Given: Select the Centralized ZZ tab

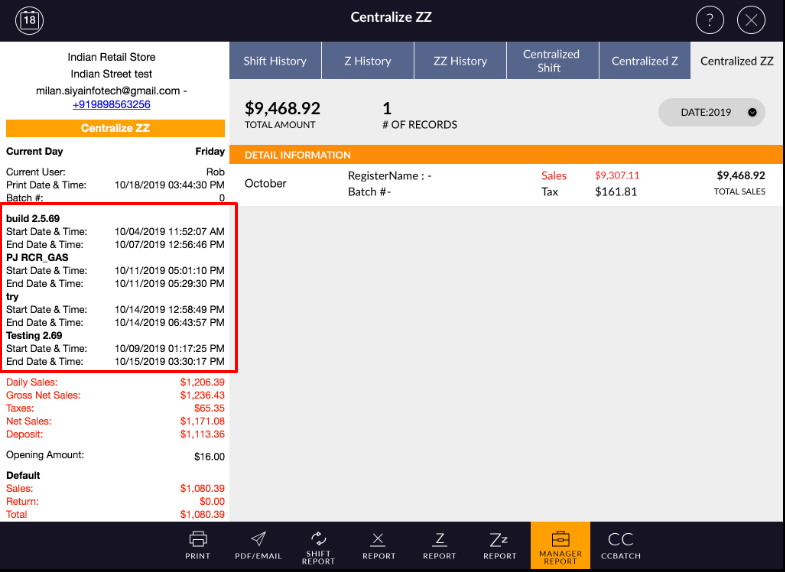Looking at the screenshot, I should (x=737, y=61).
